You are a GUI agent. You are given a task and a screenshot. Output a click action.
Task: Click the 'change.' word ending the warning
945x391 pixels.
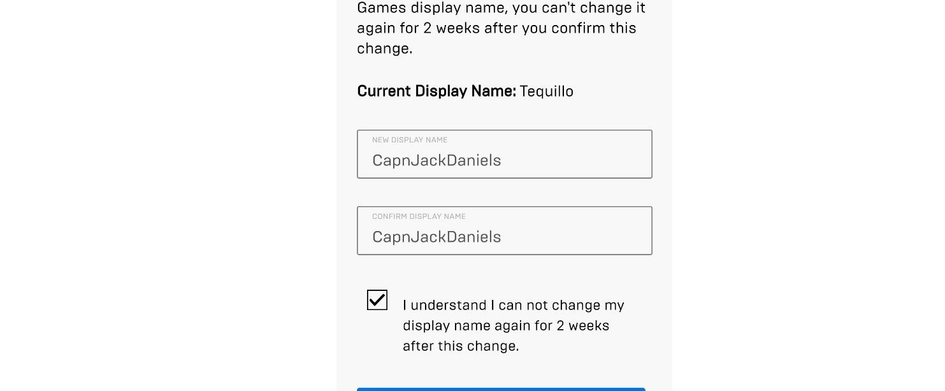click(x=385, y=49)
